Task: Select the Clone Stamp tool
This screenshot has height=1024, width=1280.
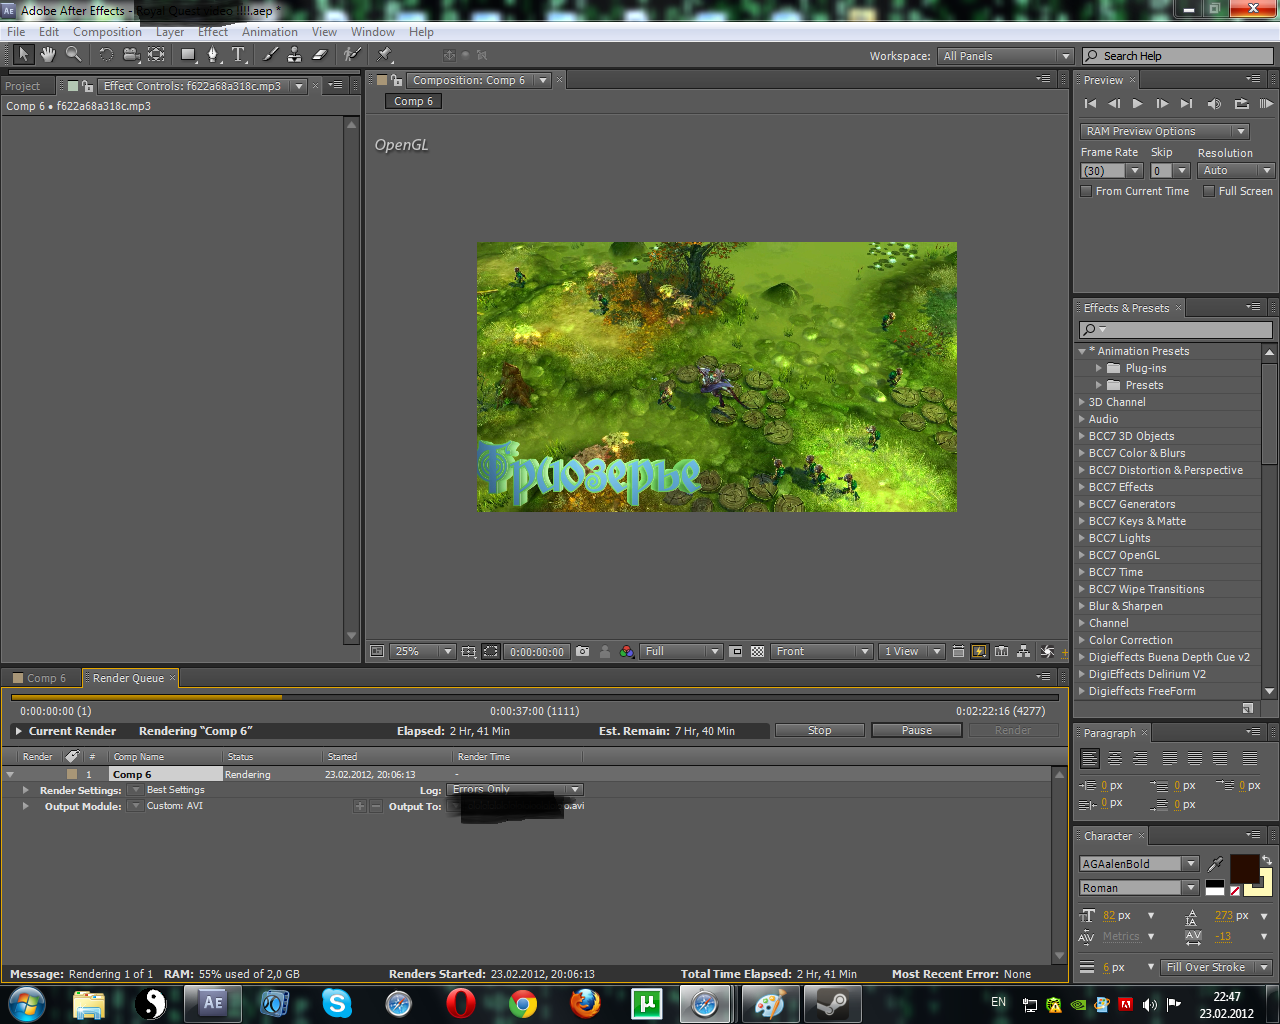Action: pyautogui.click(x=294, y=54)
